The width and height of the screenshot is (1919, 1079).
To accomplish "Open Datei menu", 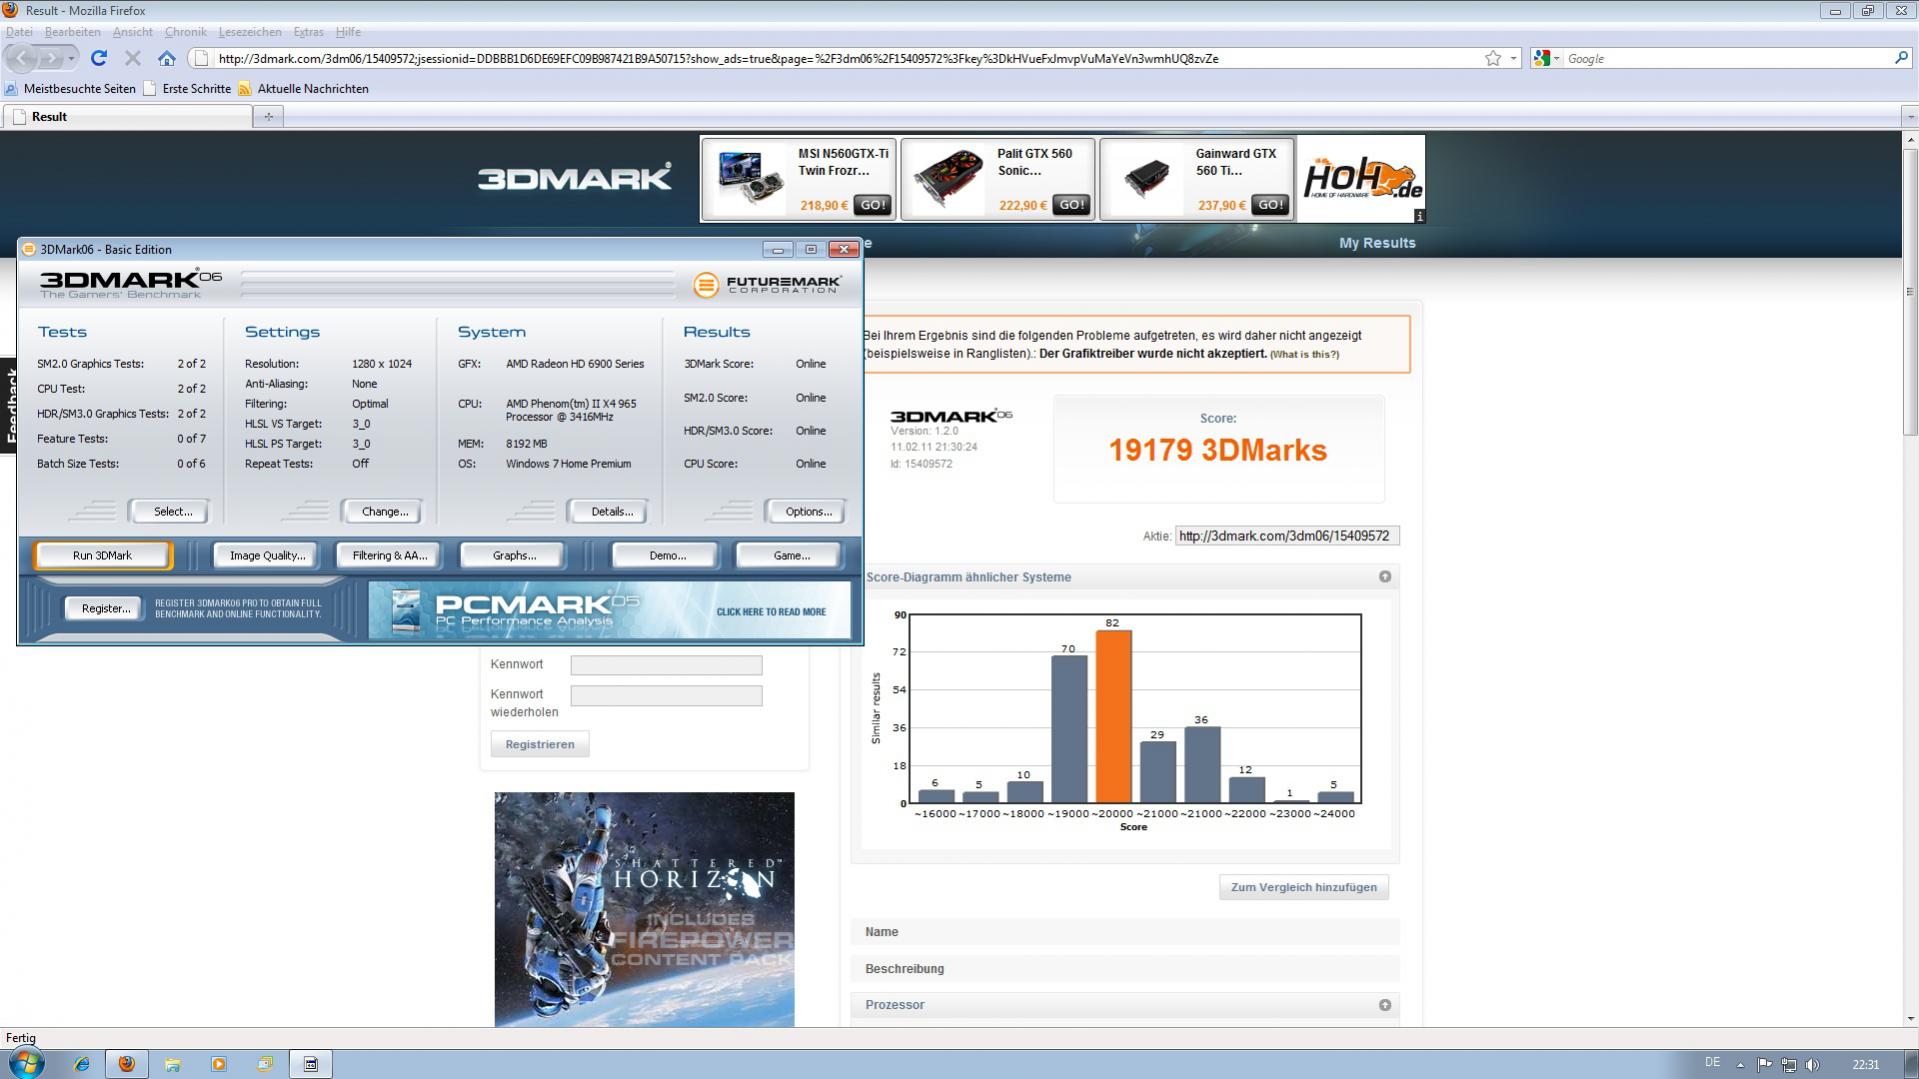I will click(19, 32).
